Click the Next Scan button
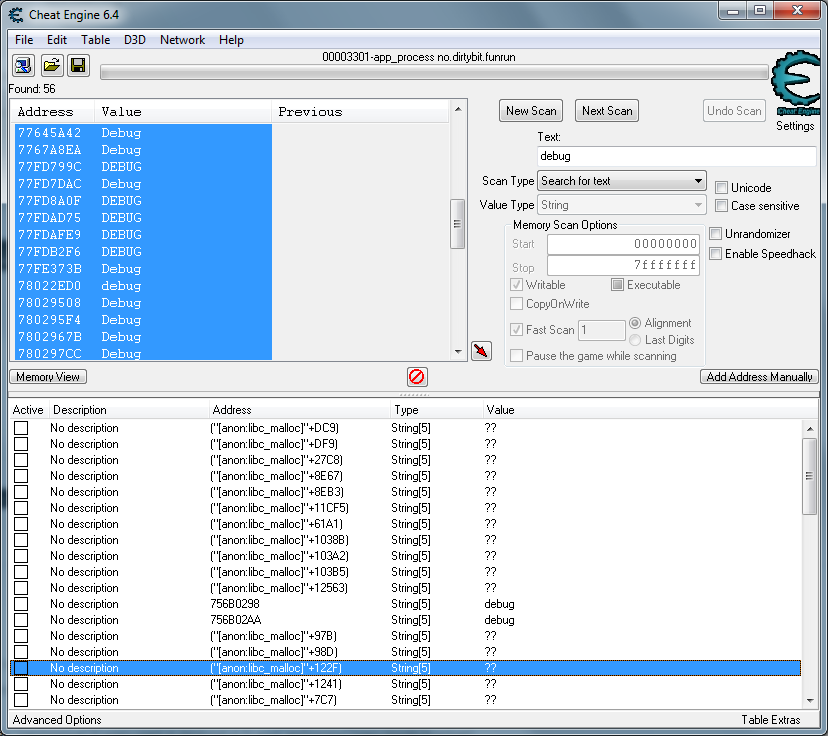 tap(607, 111)
